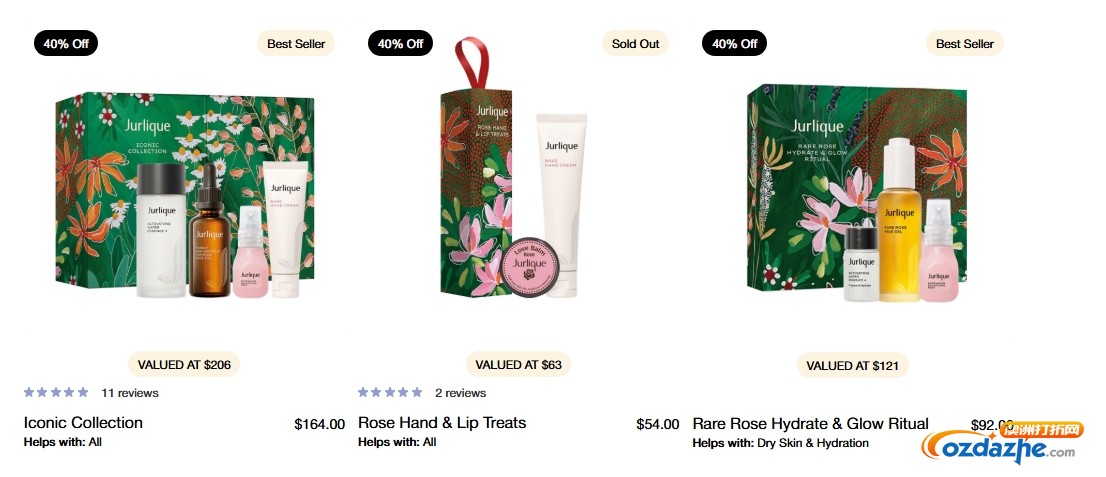This screenshot has height=477, width=1106.
Task: Click the $164.00 price
Action: (319, 424)
